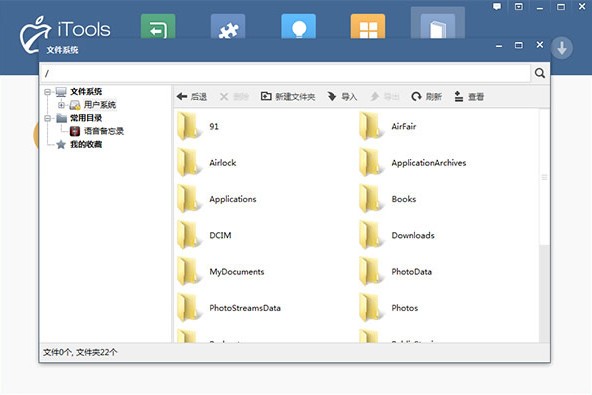Expand the 用户系统 tree node
Image resolution: width=592 pixels, height=395 pixels.
(61, 105)
